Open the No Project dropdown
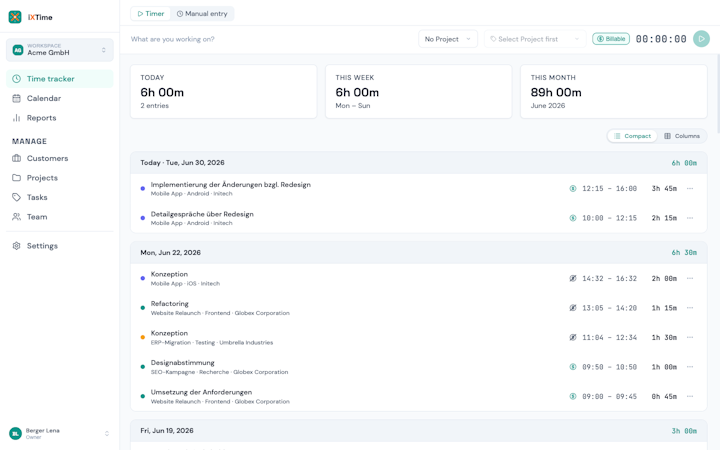 pyautogui.click(x=448, y=39)
